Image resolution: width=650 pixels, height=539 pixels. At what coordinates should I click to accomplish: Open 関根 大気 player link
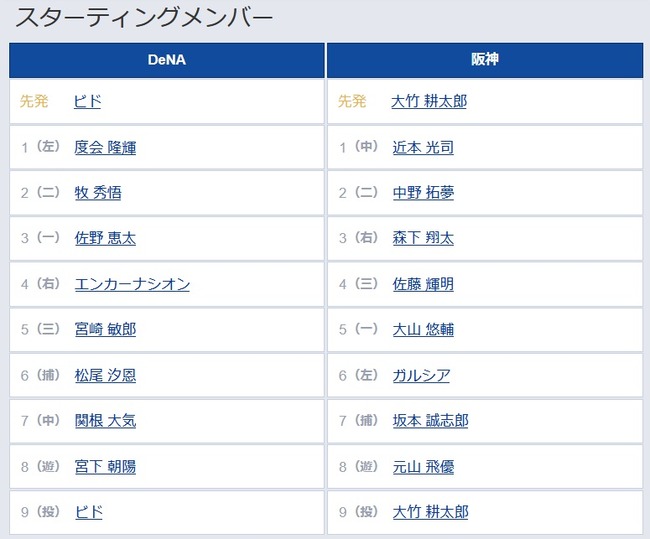[105, 421]
